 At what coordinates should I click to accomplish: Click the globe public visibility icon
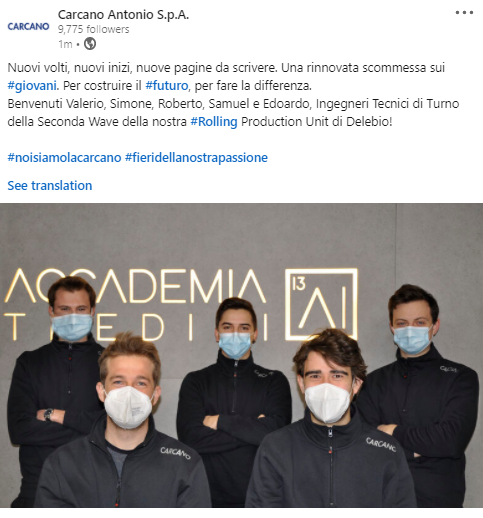pyautogui.click(x=90, y=44)
